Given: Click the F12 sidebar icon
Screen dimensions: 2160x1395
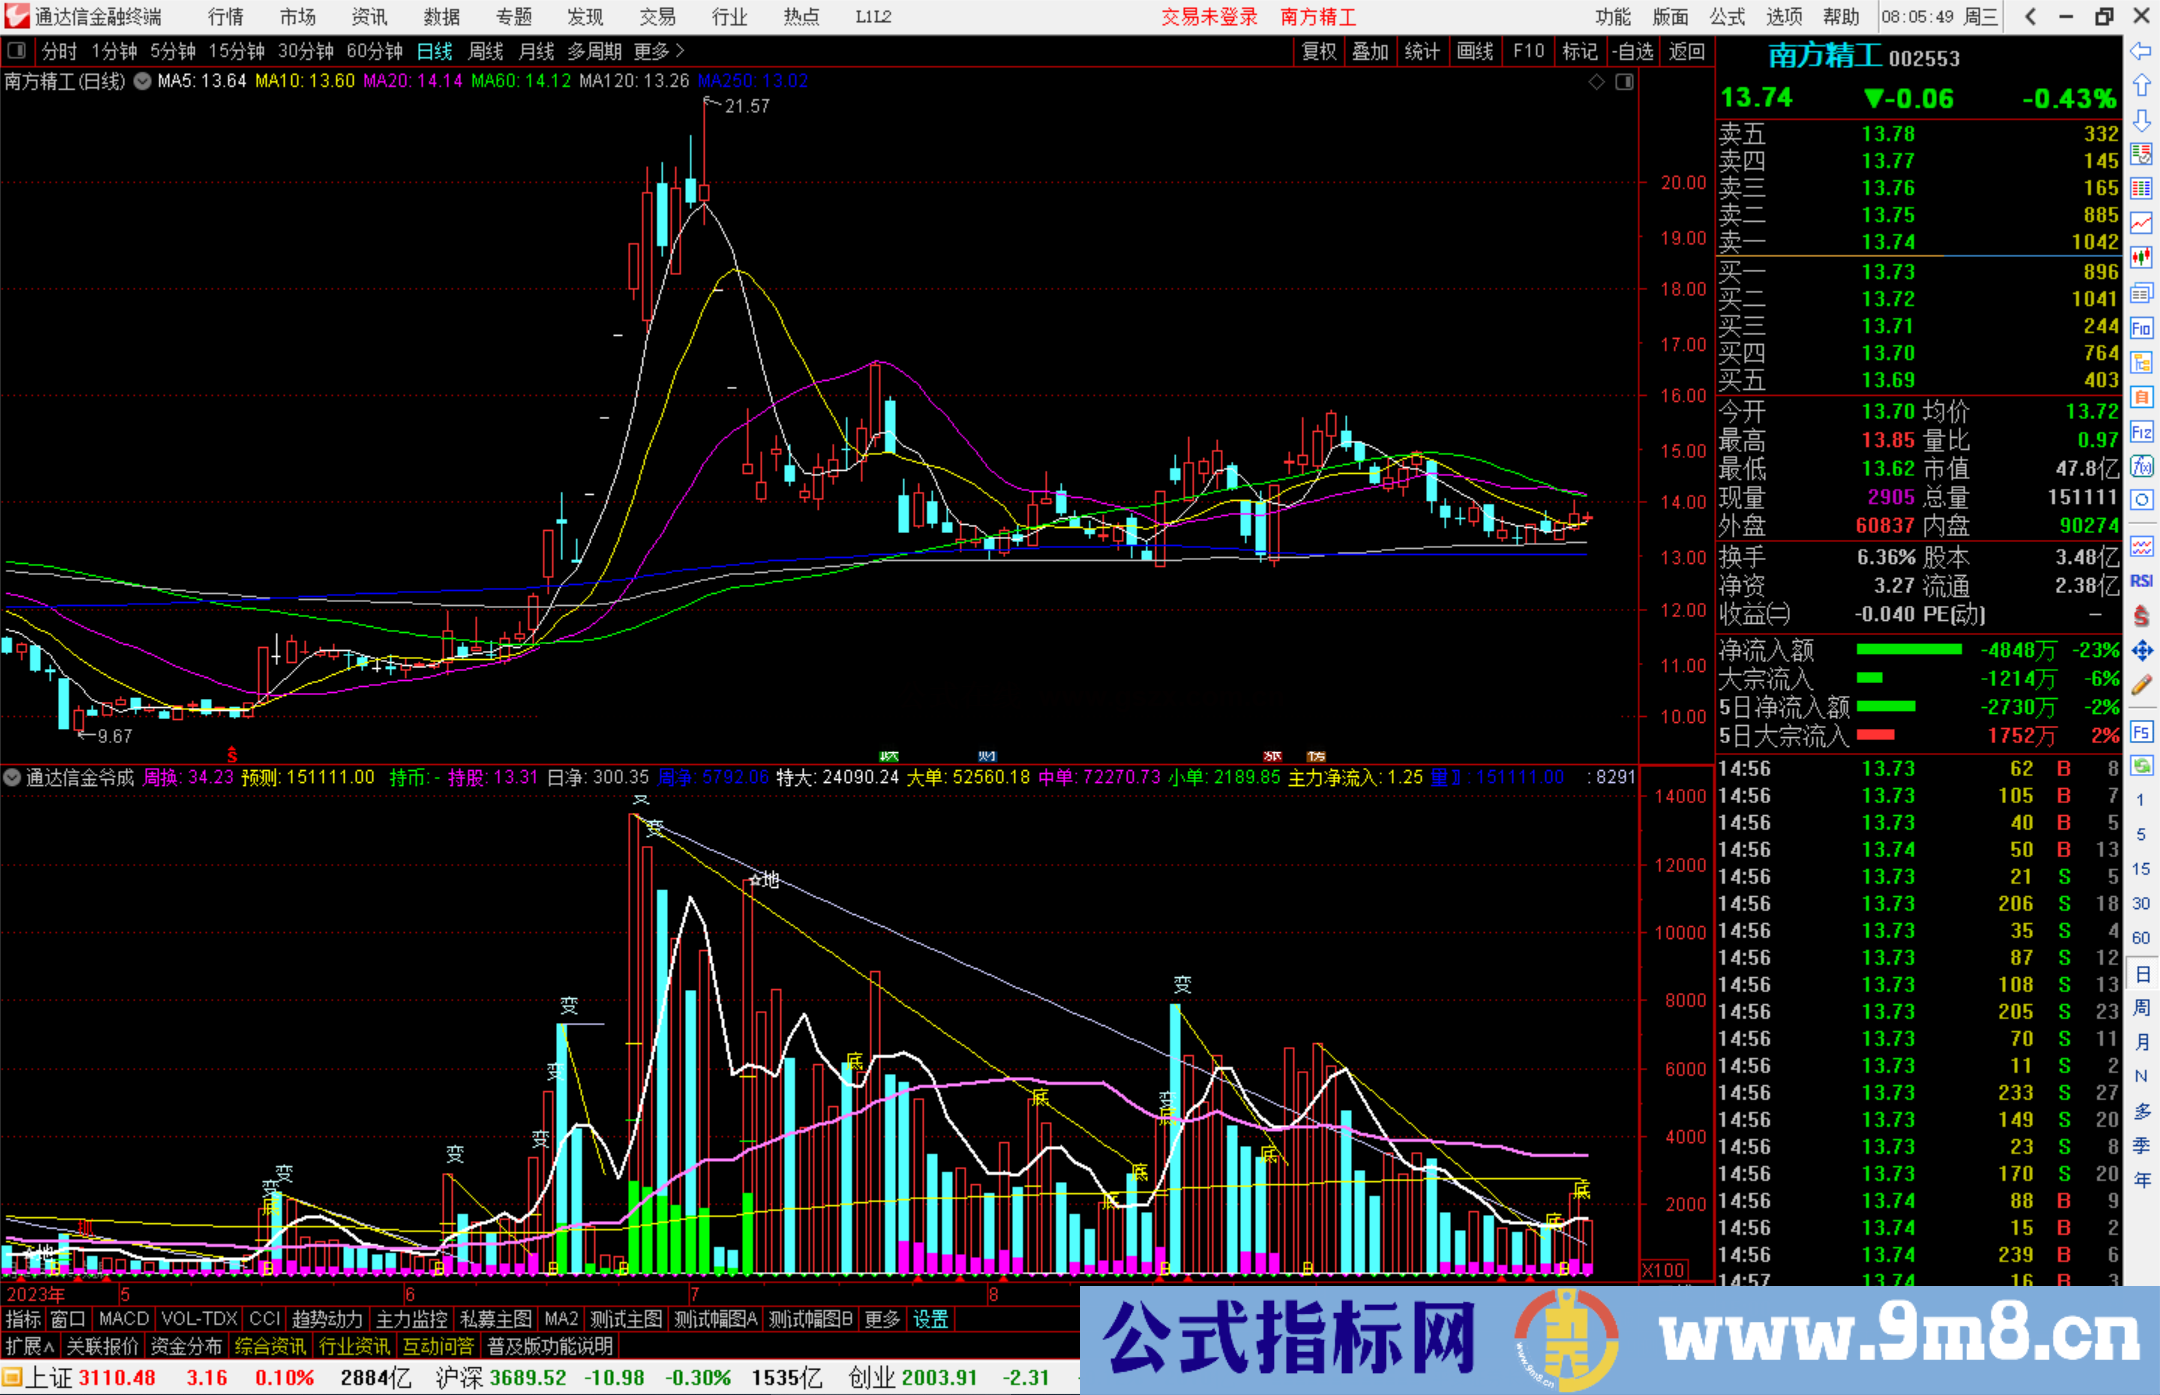Looking at the screenshot, I should (2141, 432).
